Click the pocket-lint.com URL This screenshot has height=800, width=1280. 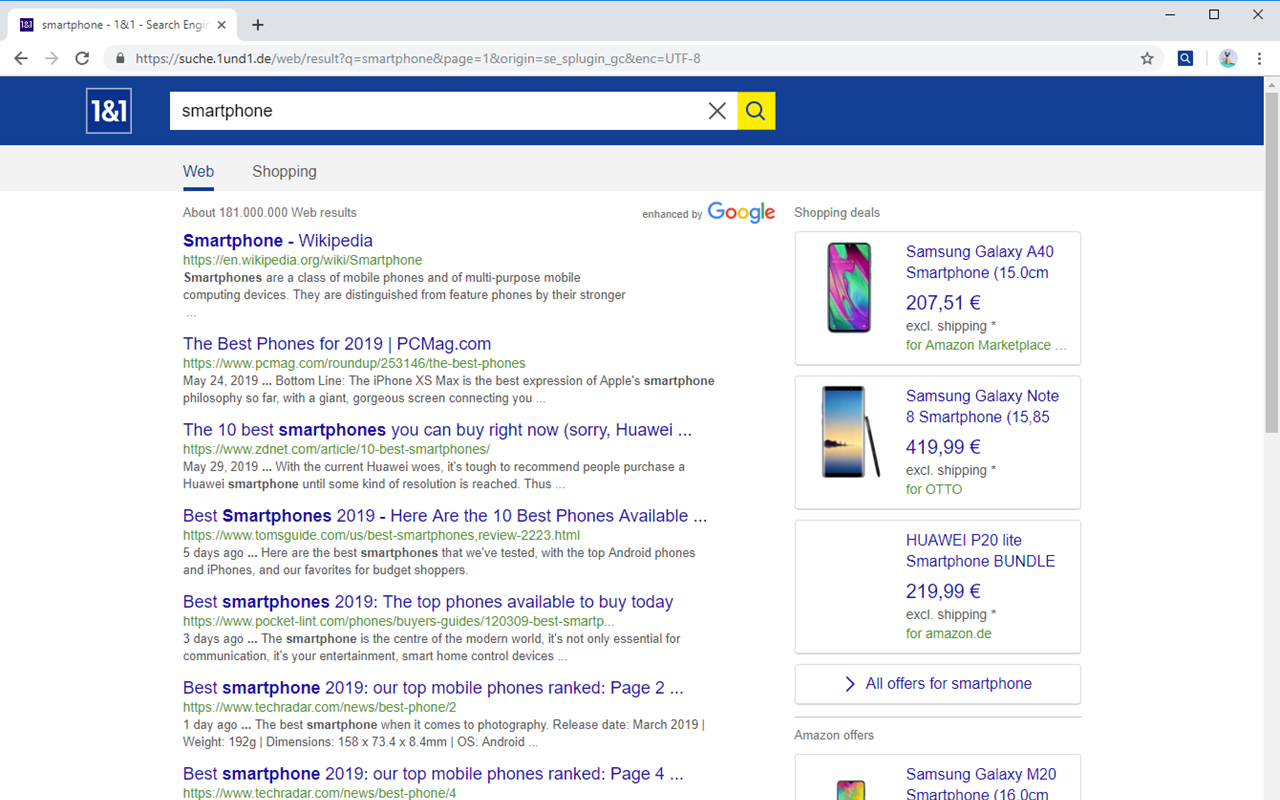pos(398,621)
